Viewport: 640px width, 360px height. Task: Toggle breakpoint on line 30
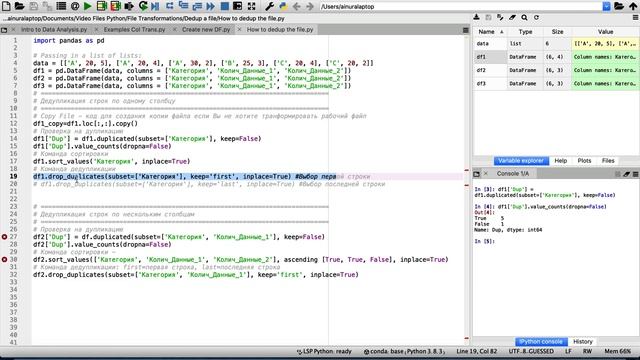click(4, 260)
